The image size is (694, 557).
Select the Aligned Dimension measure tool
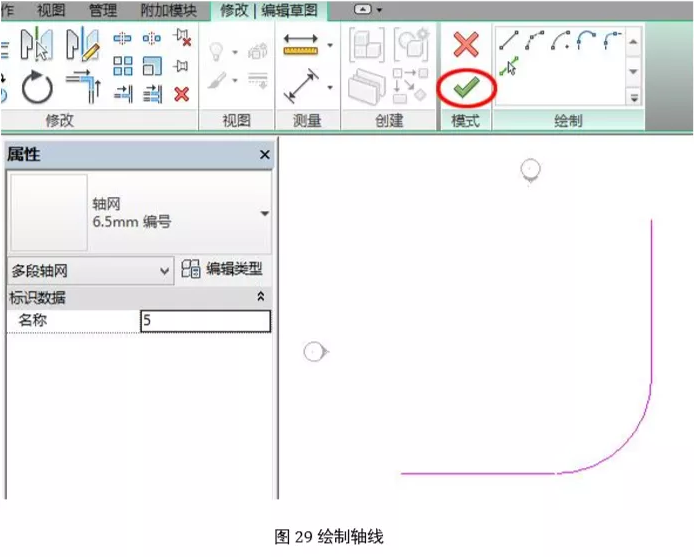(x=300, y=86)
